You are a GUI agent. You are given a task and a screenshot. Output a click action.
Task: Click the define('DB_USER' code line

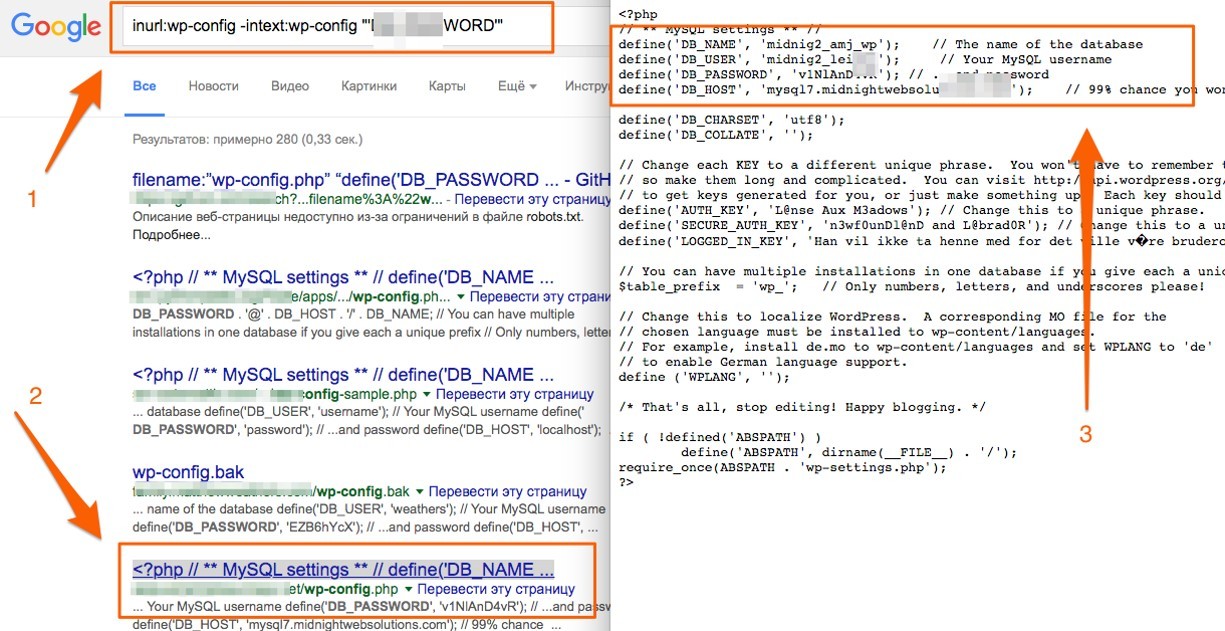click(865, 59)
